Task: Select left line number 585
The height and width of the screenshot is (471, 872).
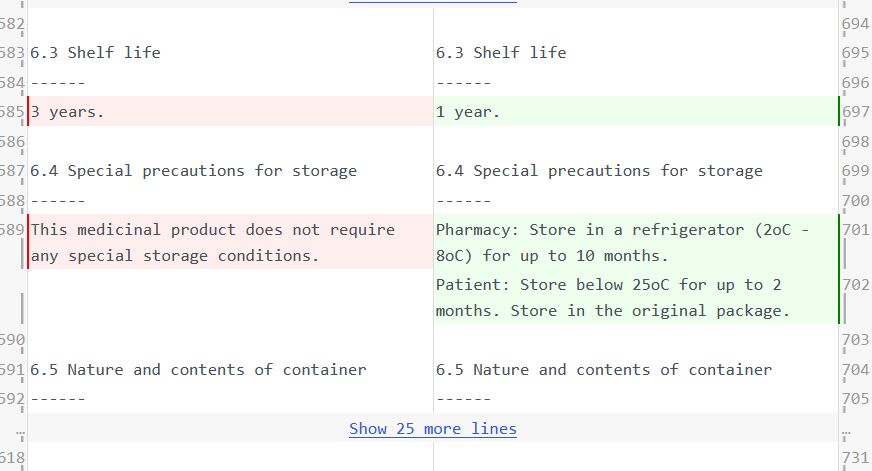Action: tap(12, 112)
